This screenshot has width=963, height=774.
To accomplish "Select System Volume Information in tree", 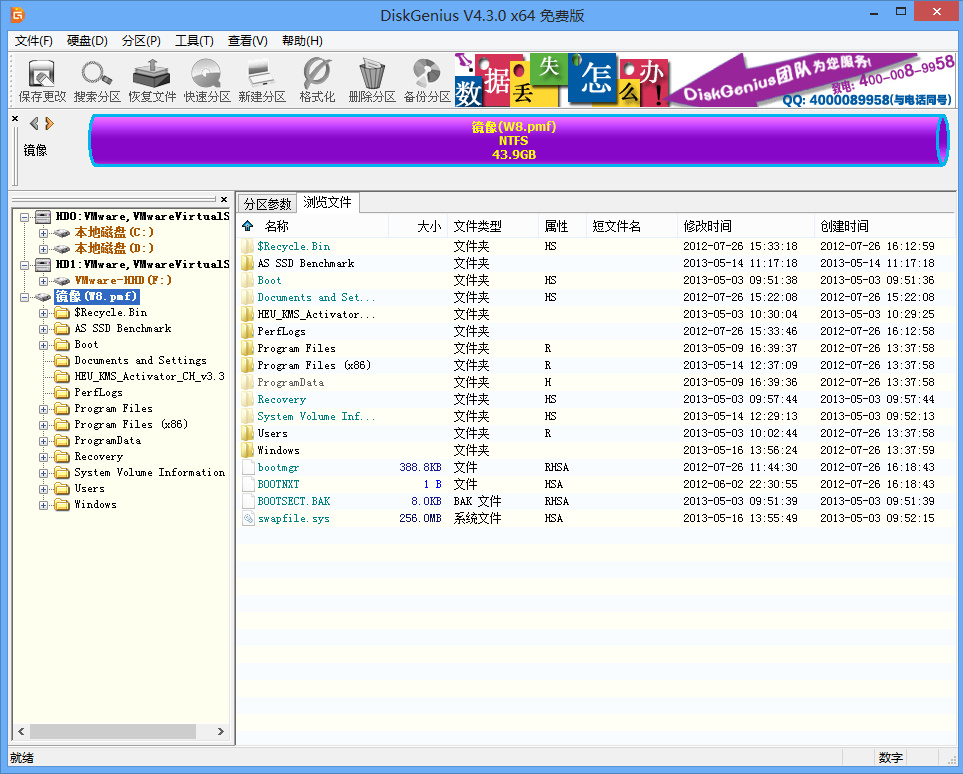I will point(149,472).
